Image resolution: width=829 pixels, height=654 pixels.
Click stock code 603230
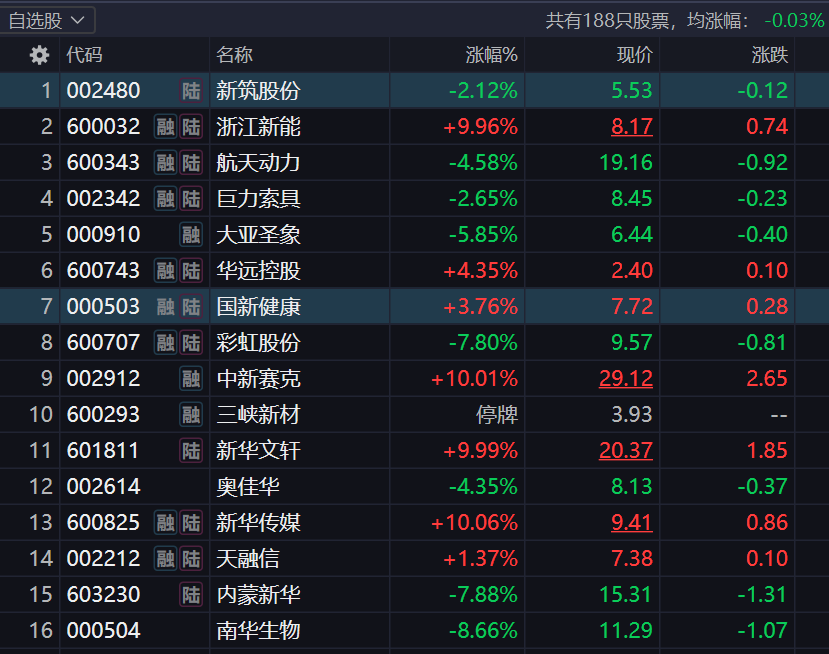click(104, 595)
